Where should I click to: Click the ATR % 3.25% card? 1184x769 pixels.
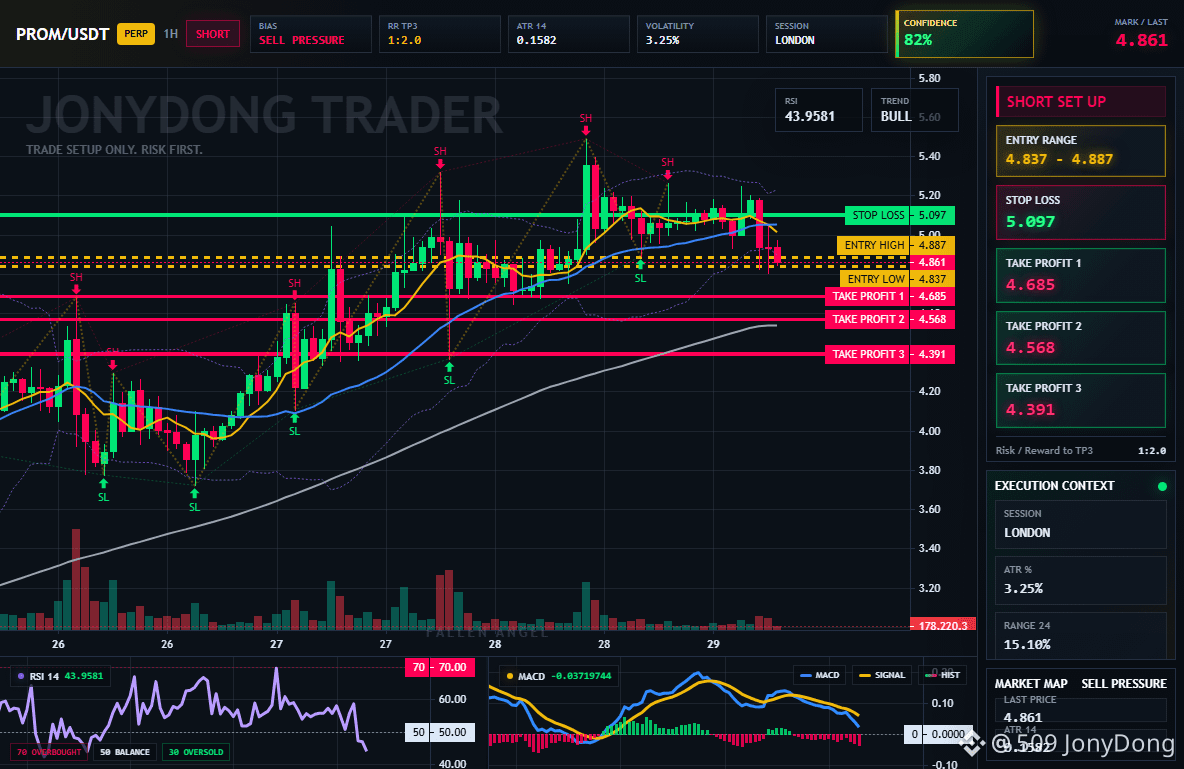pyautogui.click(x=1081, y=580)
